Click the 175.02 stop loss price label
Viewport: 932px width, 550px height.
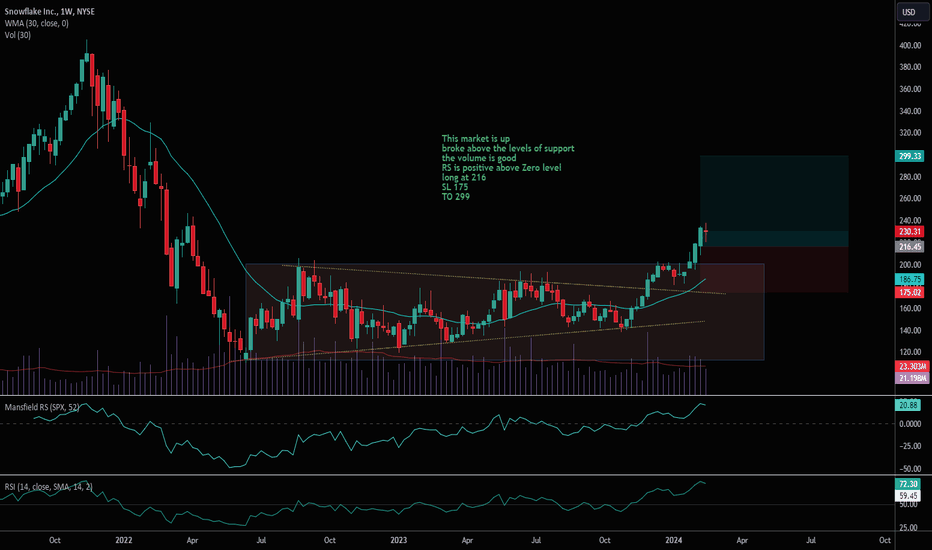[909, 292]
